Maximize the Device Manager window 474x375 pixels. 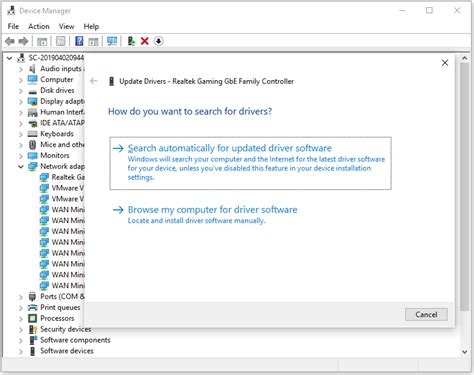point(429,10)
